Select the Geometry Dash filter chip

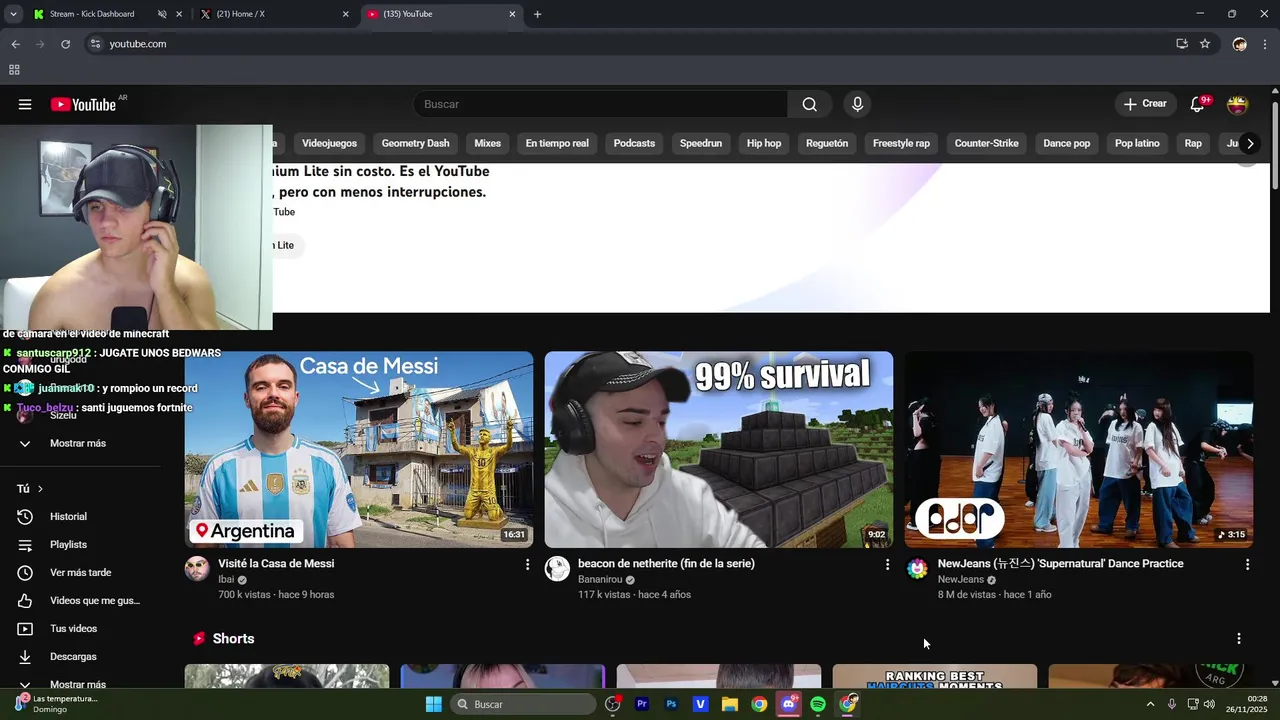(x=415, y=143)
